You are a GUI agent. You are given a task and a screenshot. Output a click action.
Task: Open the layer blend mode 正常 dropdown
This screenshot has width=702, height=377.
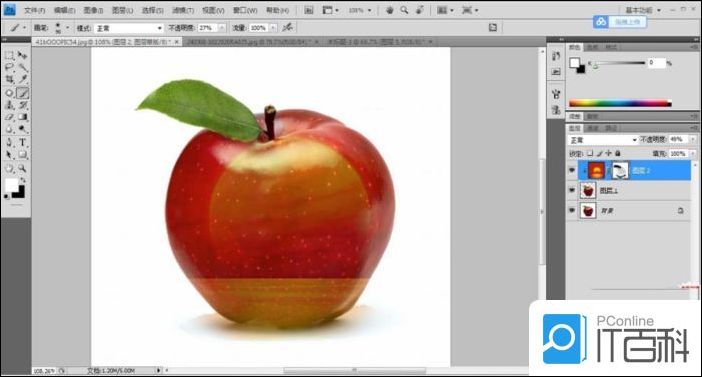tap(603, 140)
